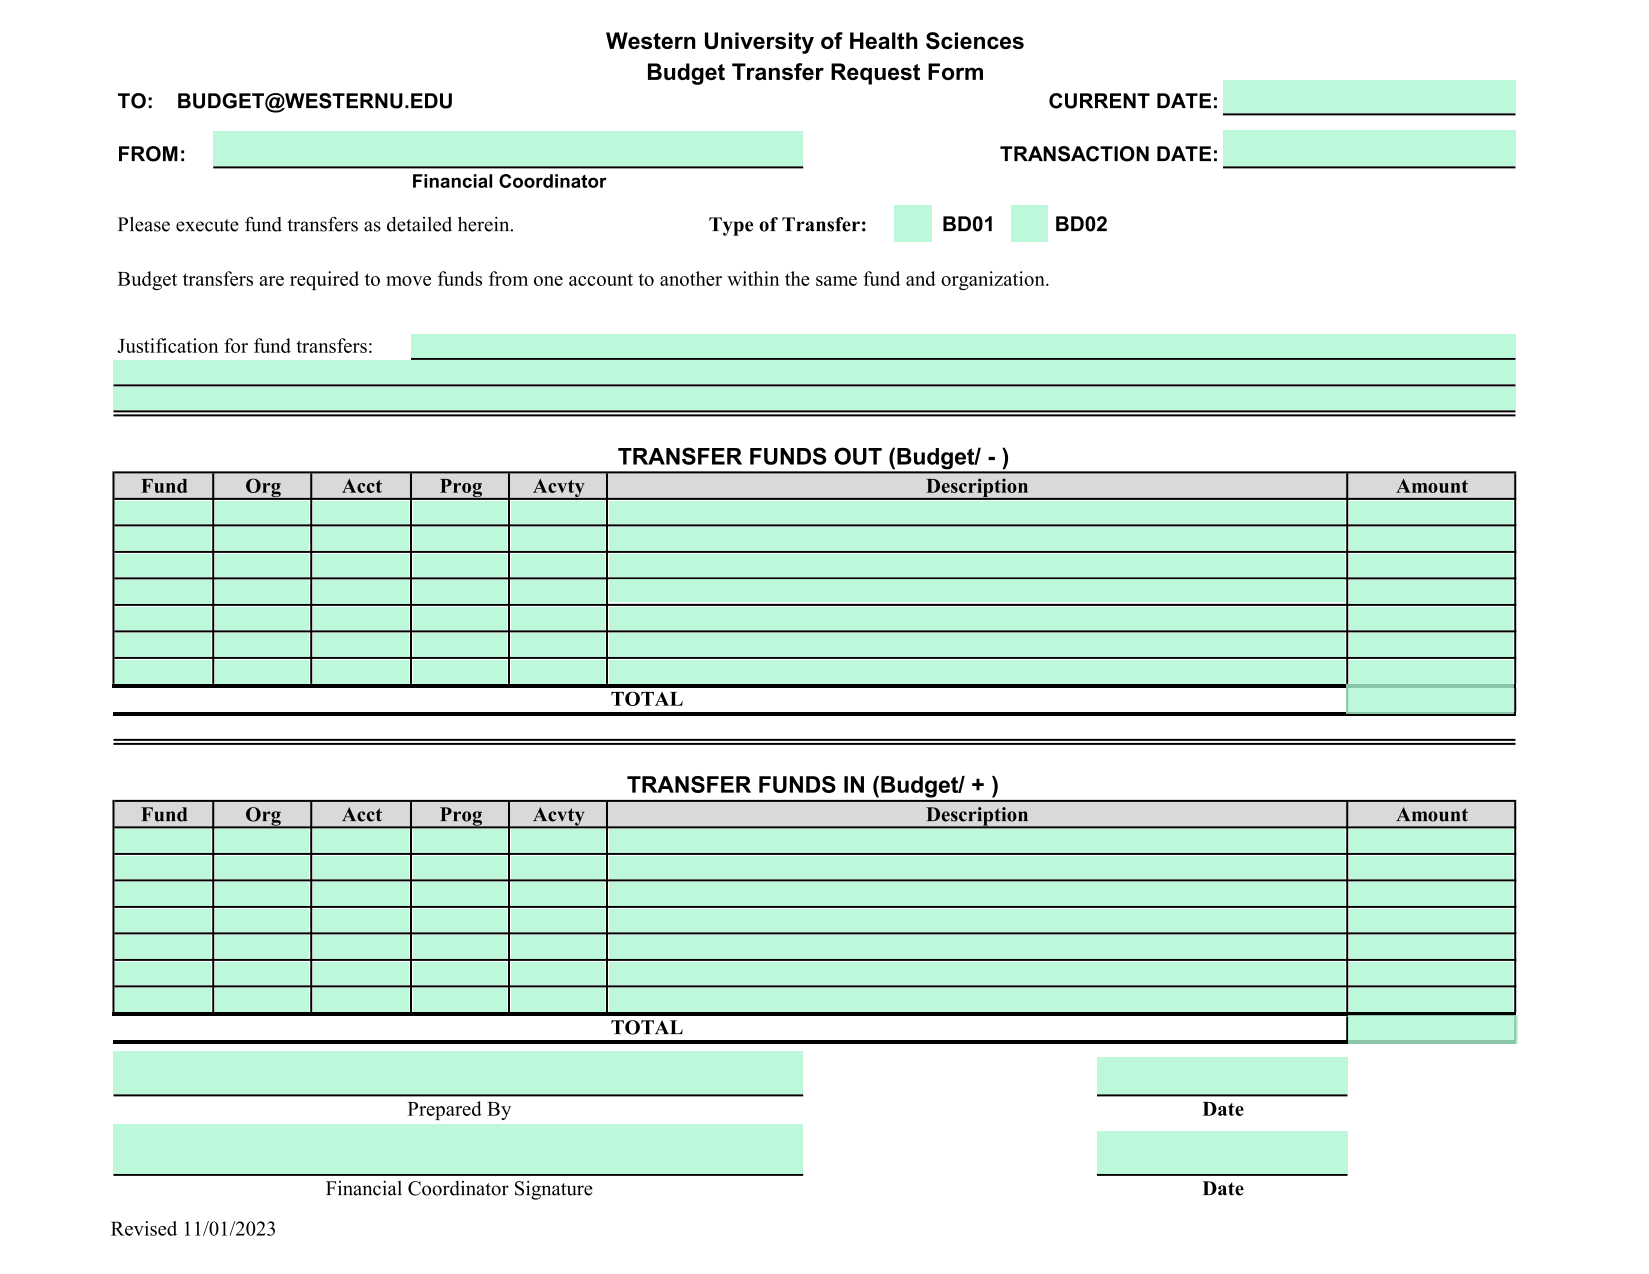Click first row Description cell in Transfer Funds In
1649x1274 pixels.
click(x=977, y=840)
